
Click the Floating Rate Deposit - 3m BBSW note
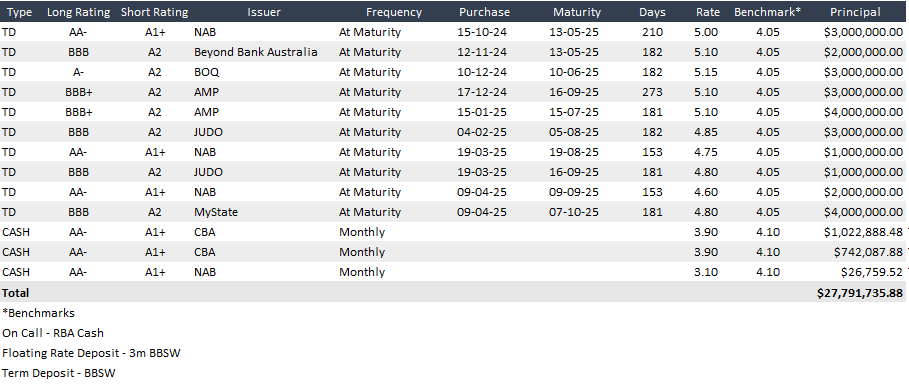tap(91, 353)
